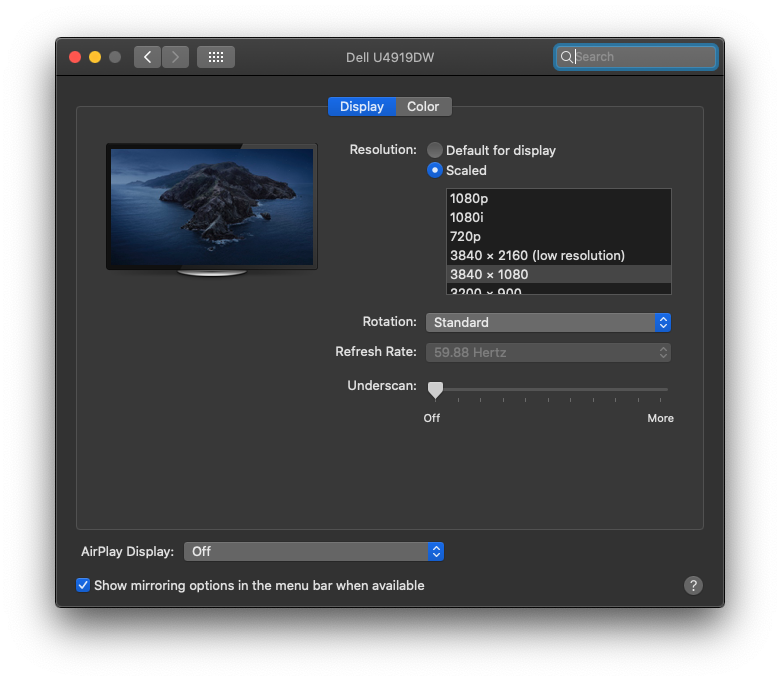Choose the 1080i resolution
The image size is (780, 681).
coord(559,217)
